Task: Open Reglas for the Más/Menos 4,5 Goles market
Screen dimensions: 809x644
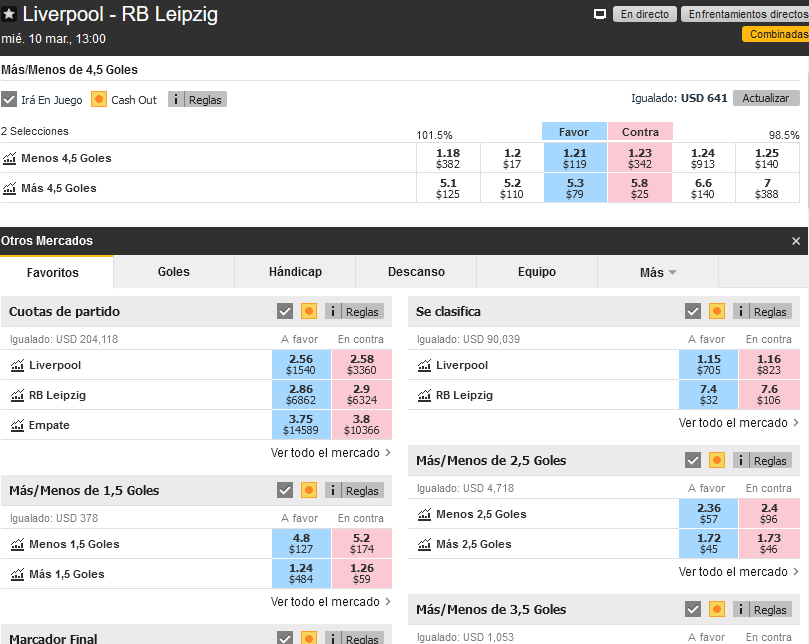Action: tap(198, 100)
